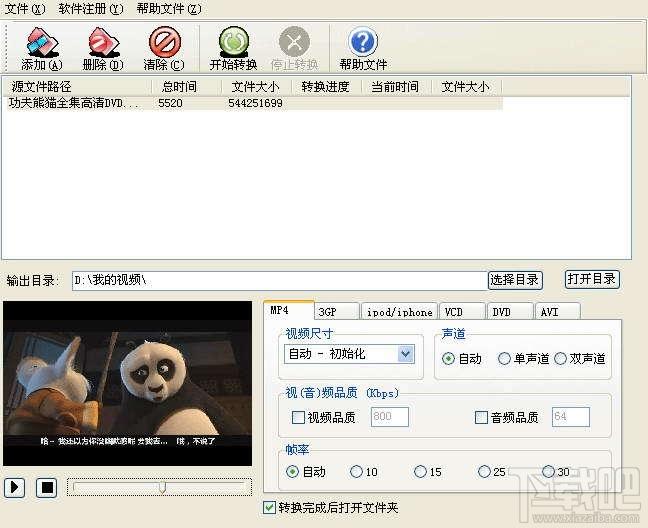Select frame rate 30 radio button
648x528 pixels.
[x=548, y=471]
